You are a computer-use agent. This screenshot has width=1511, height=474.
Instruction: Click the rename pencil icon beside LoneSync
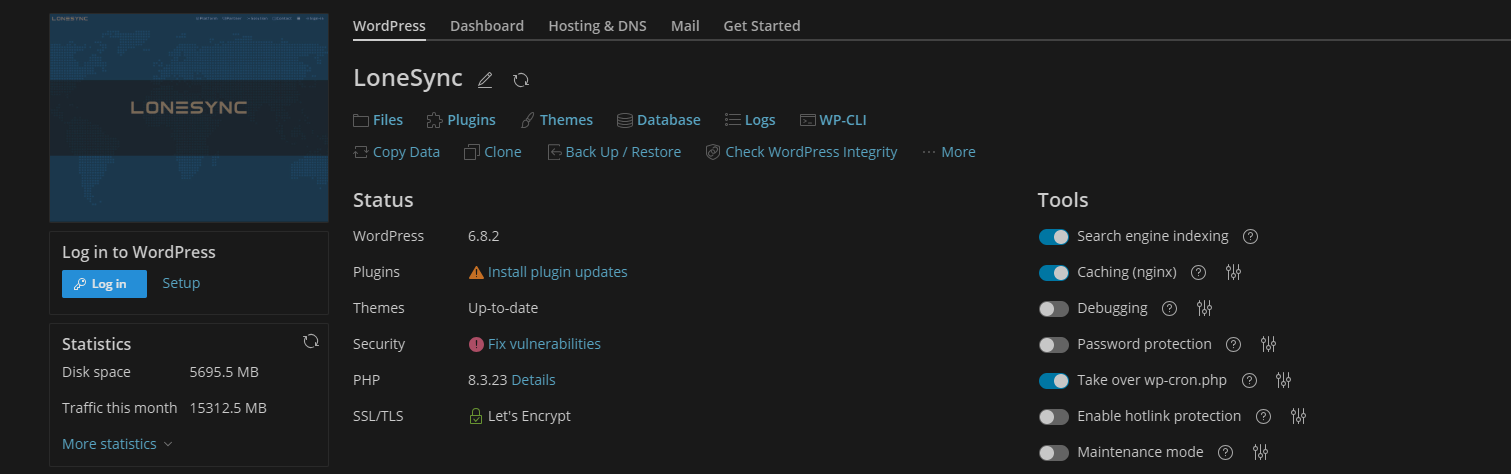pyautogui.click(x=486, y=80)
